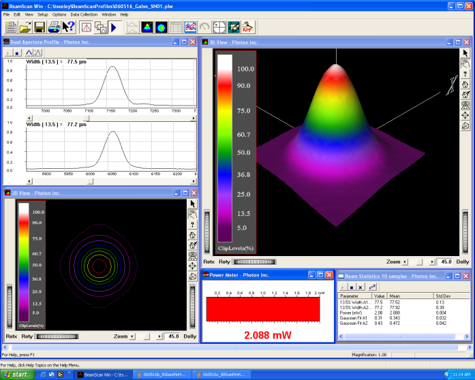
Task: Click right scroll arrow under upper profile graph
Action: (x=193, y=118)
